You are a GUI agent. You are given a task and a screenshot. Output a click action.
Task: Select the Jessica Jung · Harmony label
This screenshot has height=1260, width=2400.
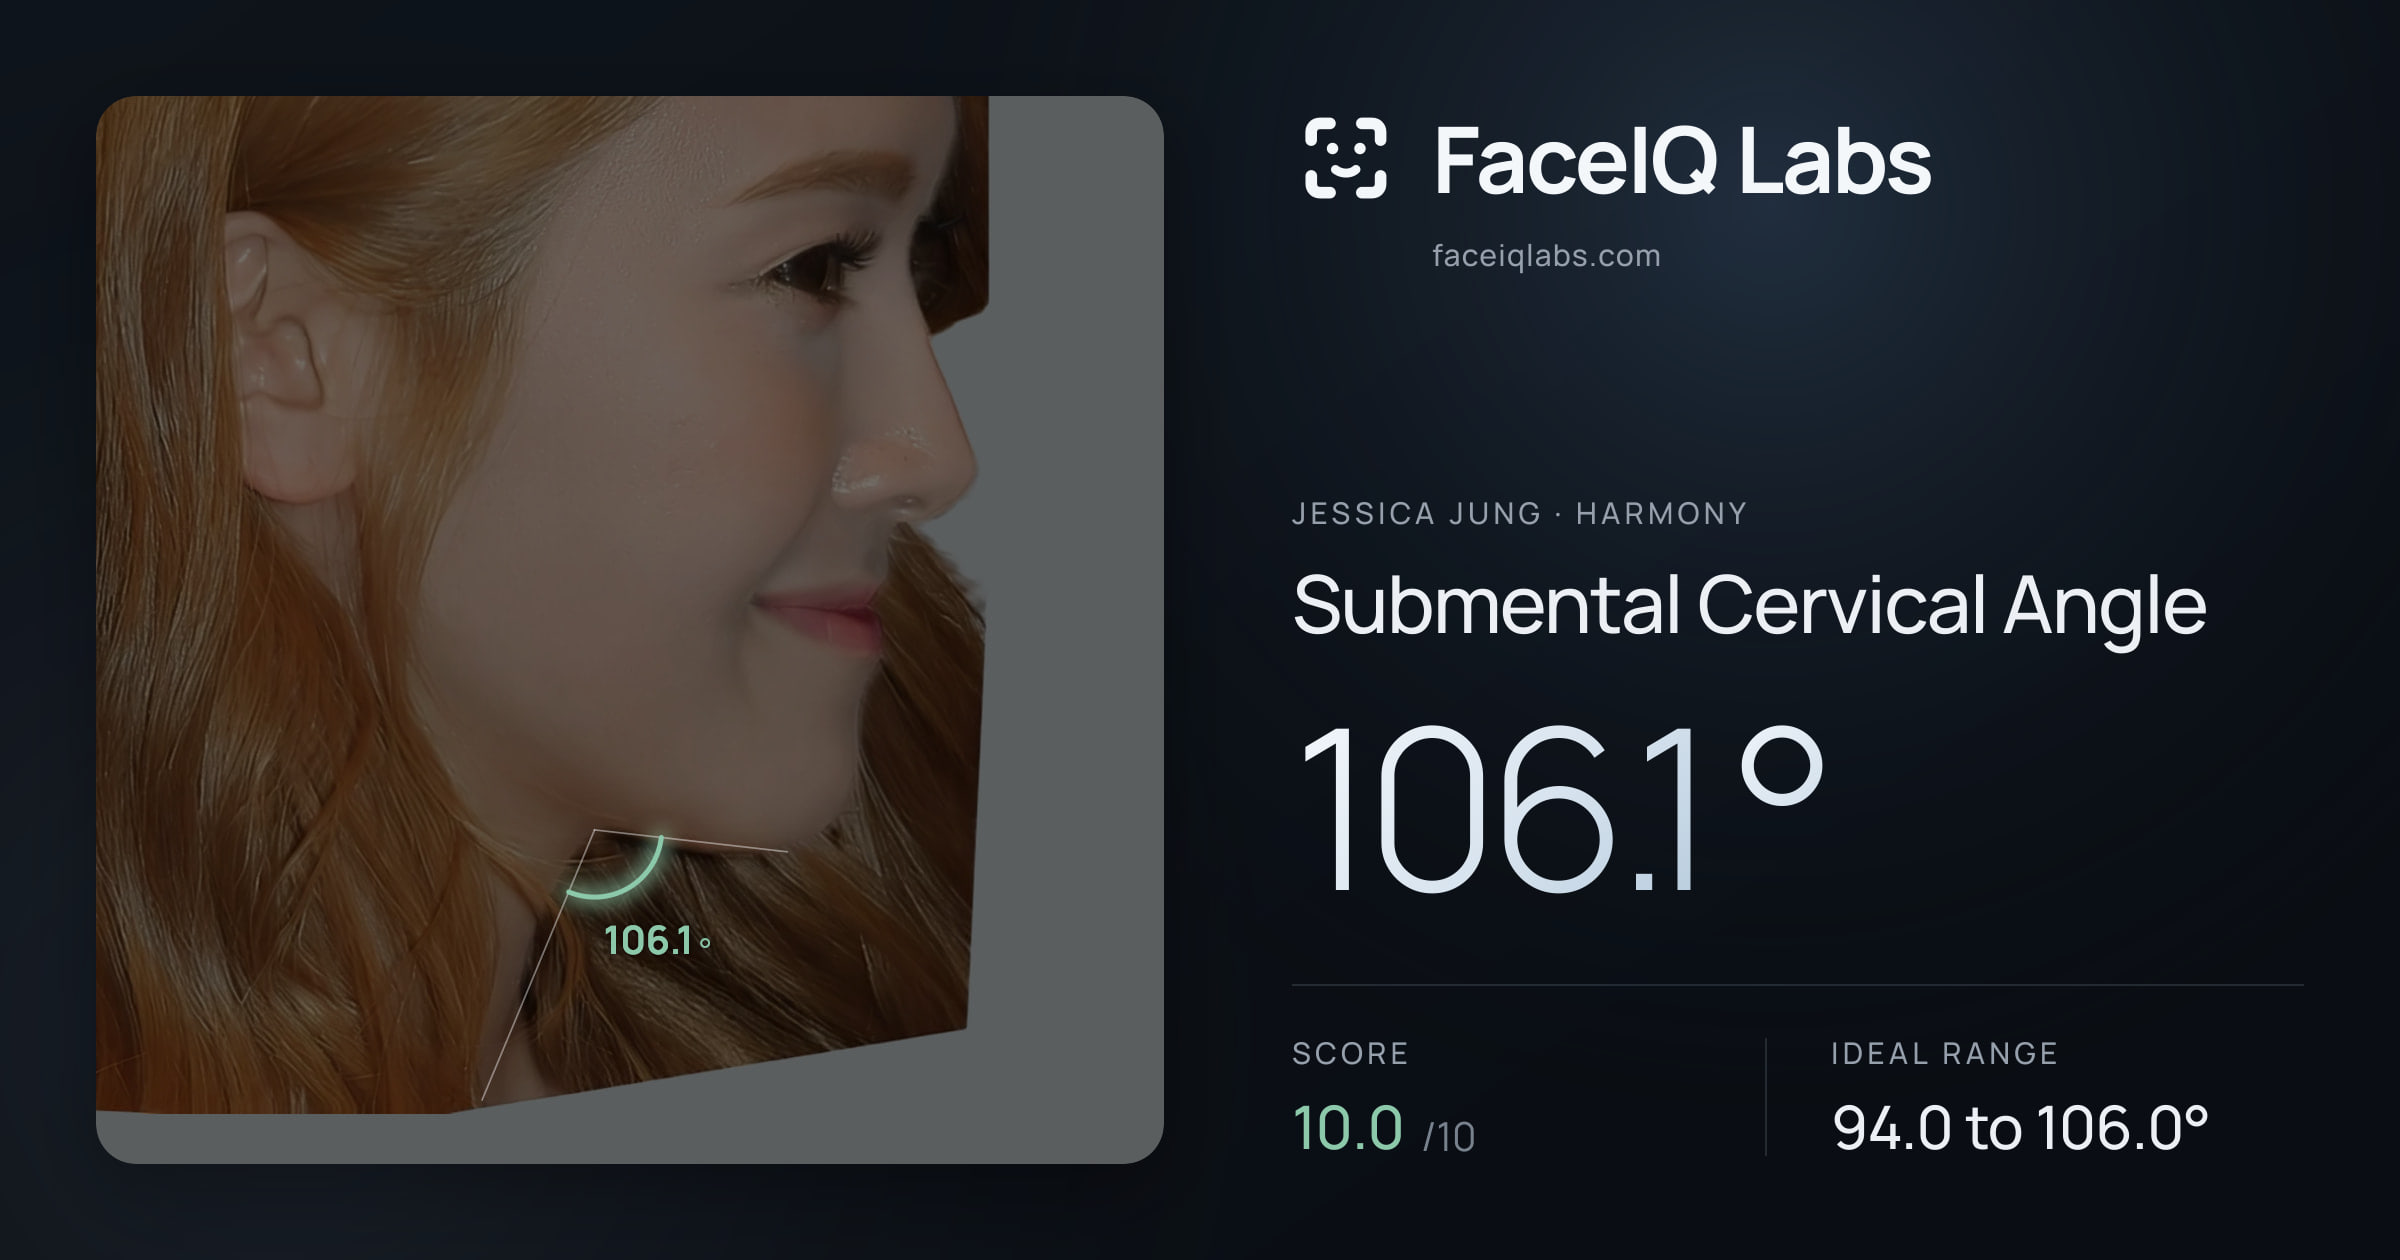tap(1519, 513)
